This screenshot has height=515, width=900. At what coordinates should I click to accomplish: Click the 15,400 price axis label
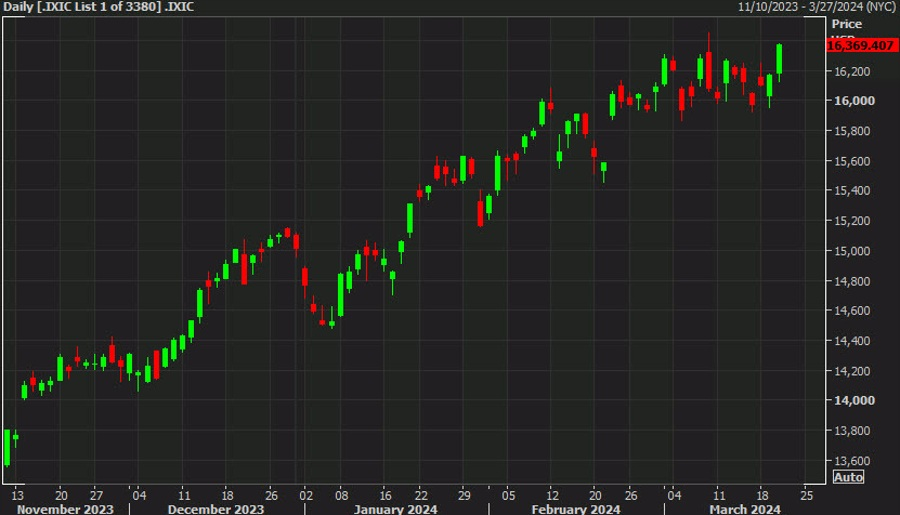pyautogui.click(x=852, y=190)
